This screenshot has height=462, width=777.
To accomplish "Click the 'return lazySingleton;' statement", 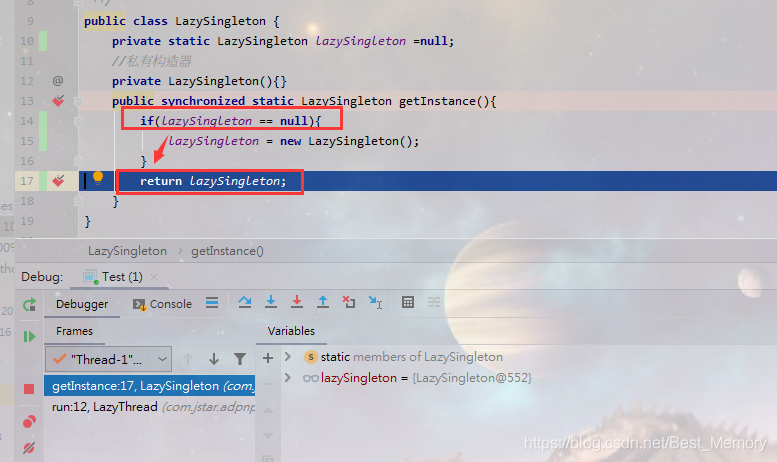I will (x=213, y=181).
